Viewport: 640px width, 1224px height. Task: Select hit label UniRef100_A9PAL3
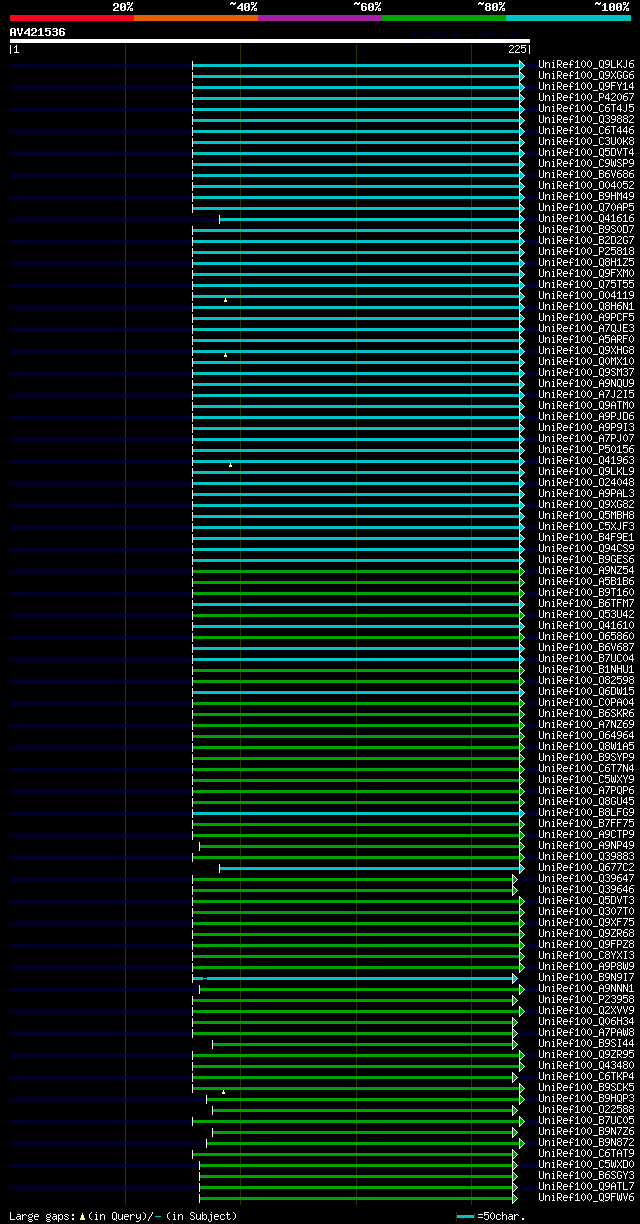coord(586,493)
